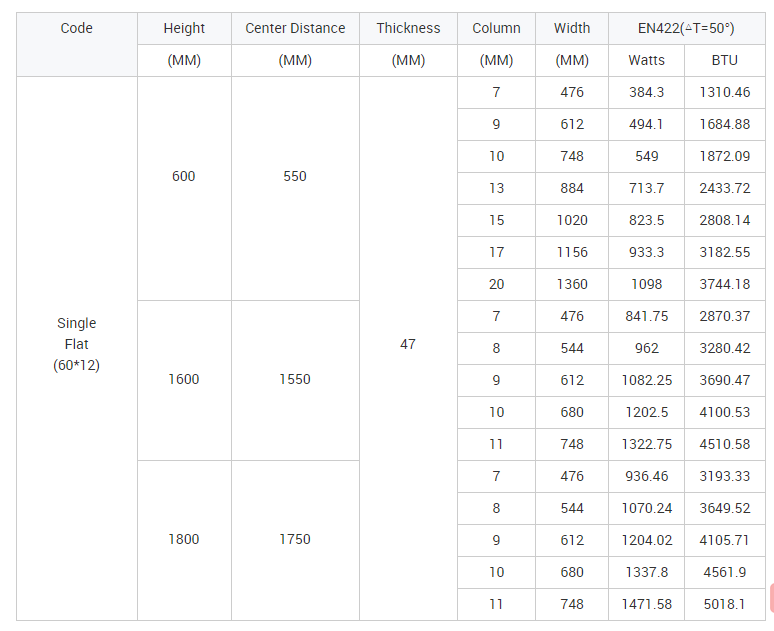Select the Height column header
This screenshot has width=774, height=631.
184,29
